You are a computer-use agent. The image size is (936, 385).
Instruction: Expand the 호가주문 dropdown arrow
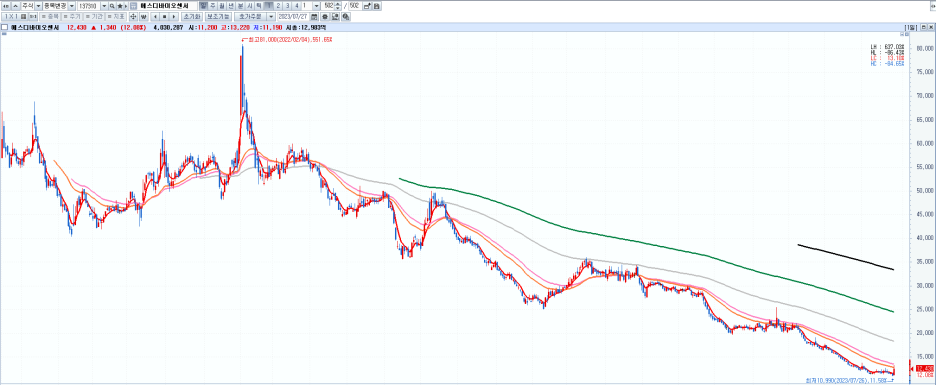pyautogui.click(x=271, y=16)
